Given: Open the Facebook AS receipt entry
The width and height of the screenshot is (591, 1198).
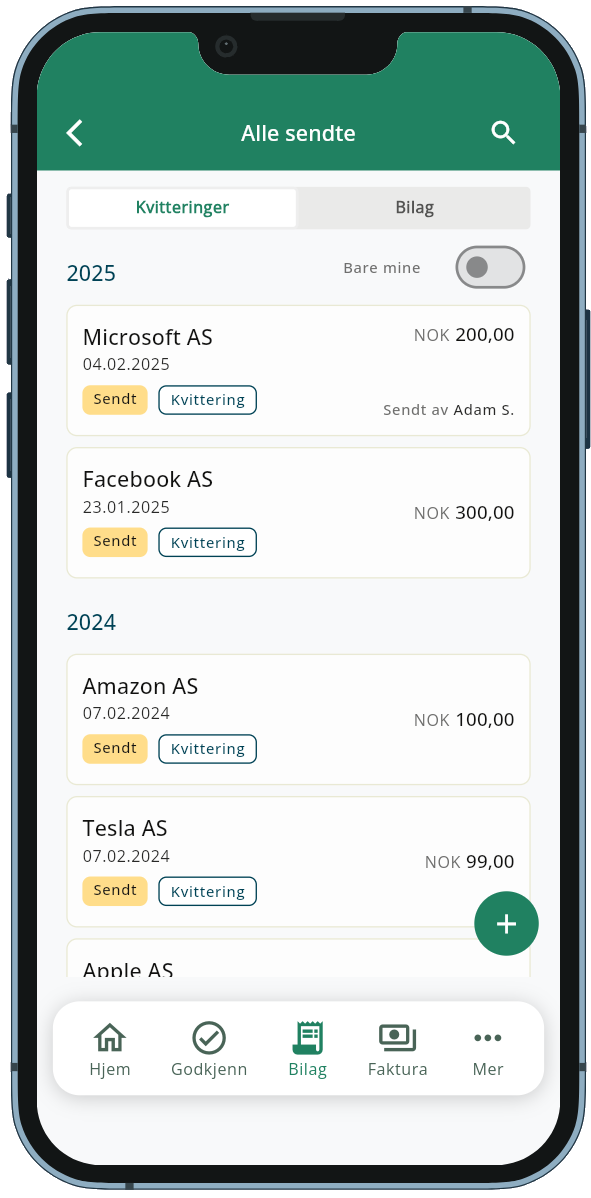Looking at the screenshot, I should tap(299, 513).
